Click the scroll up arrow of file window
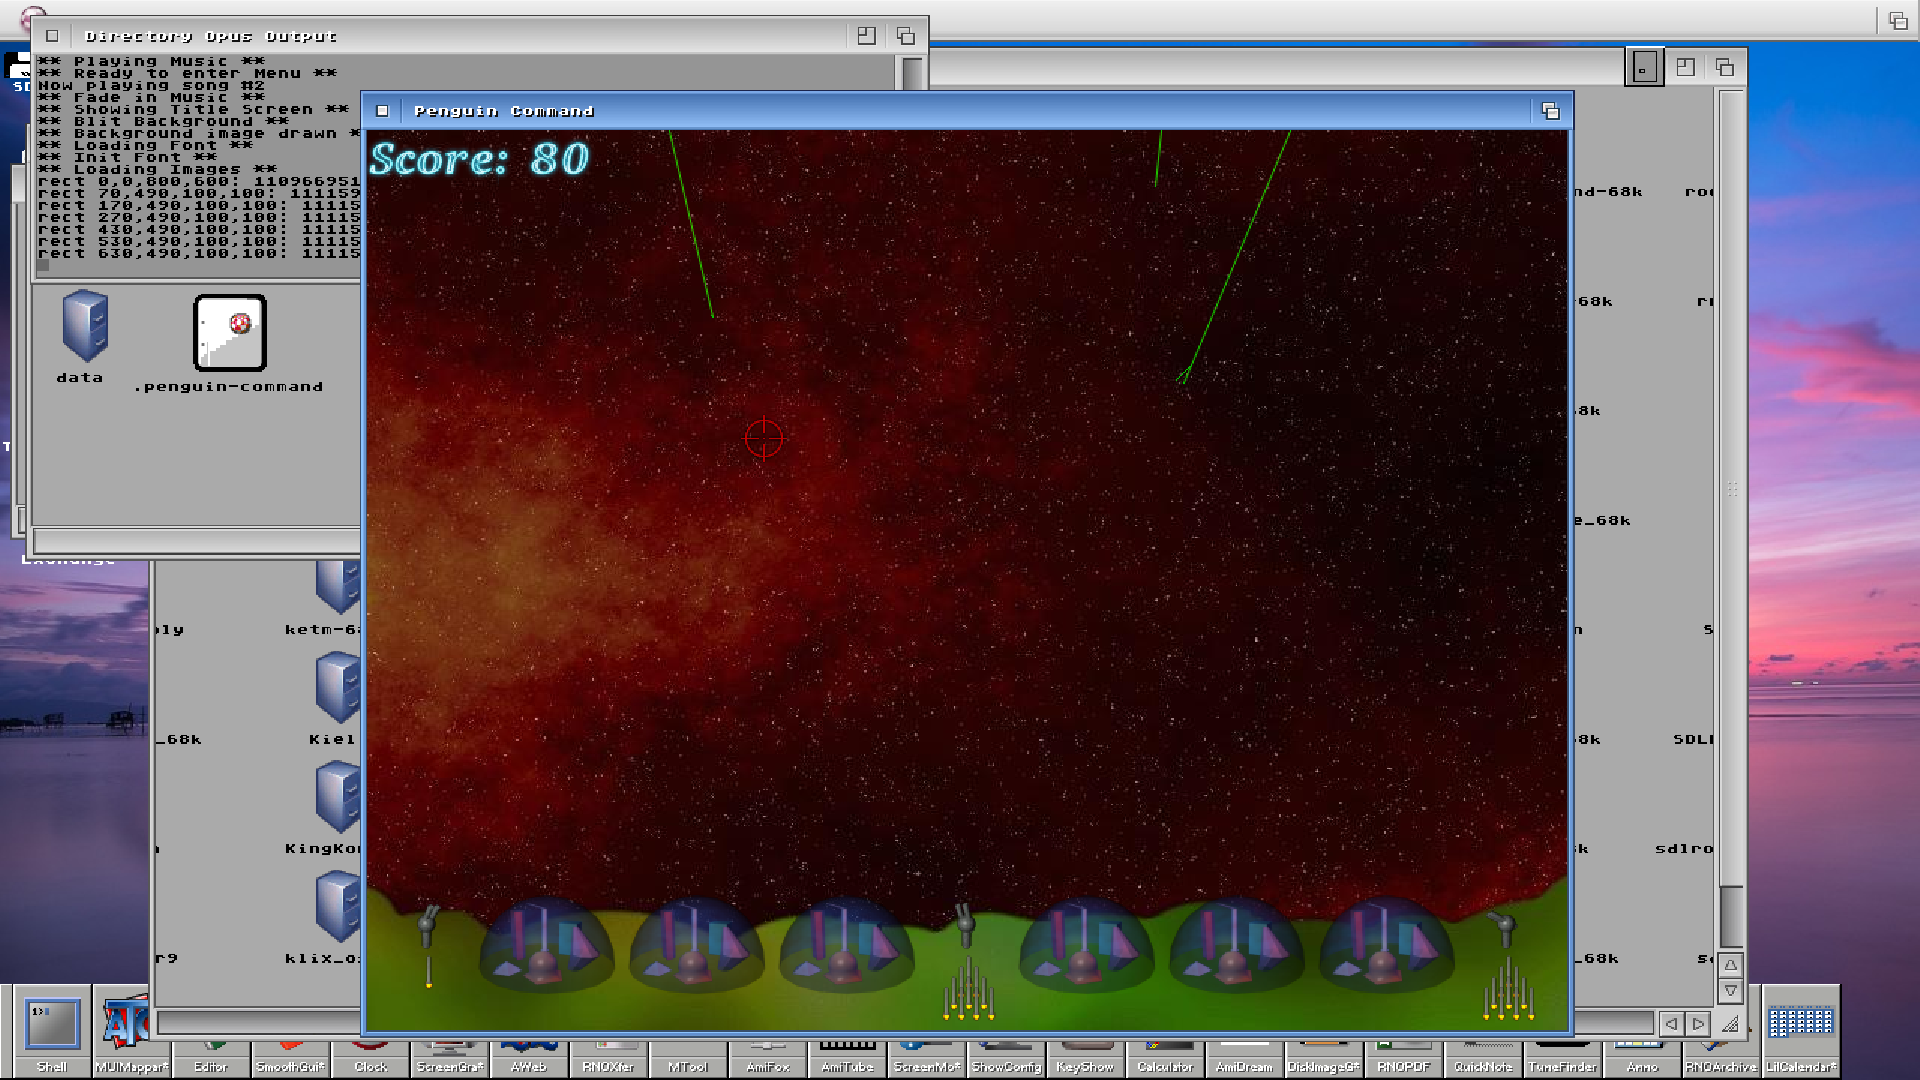 [1731, 965]
